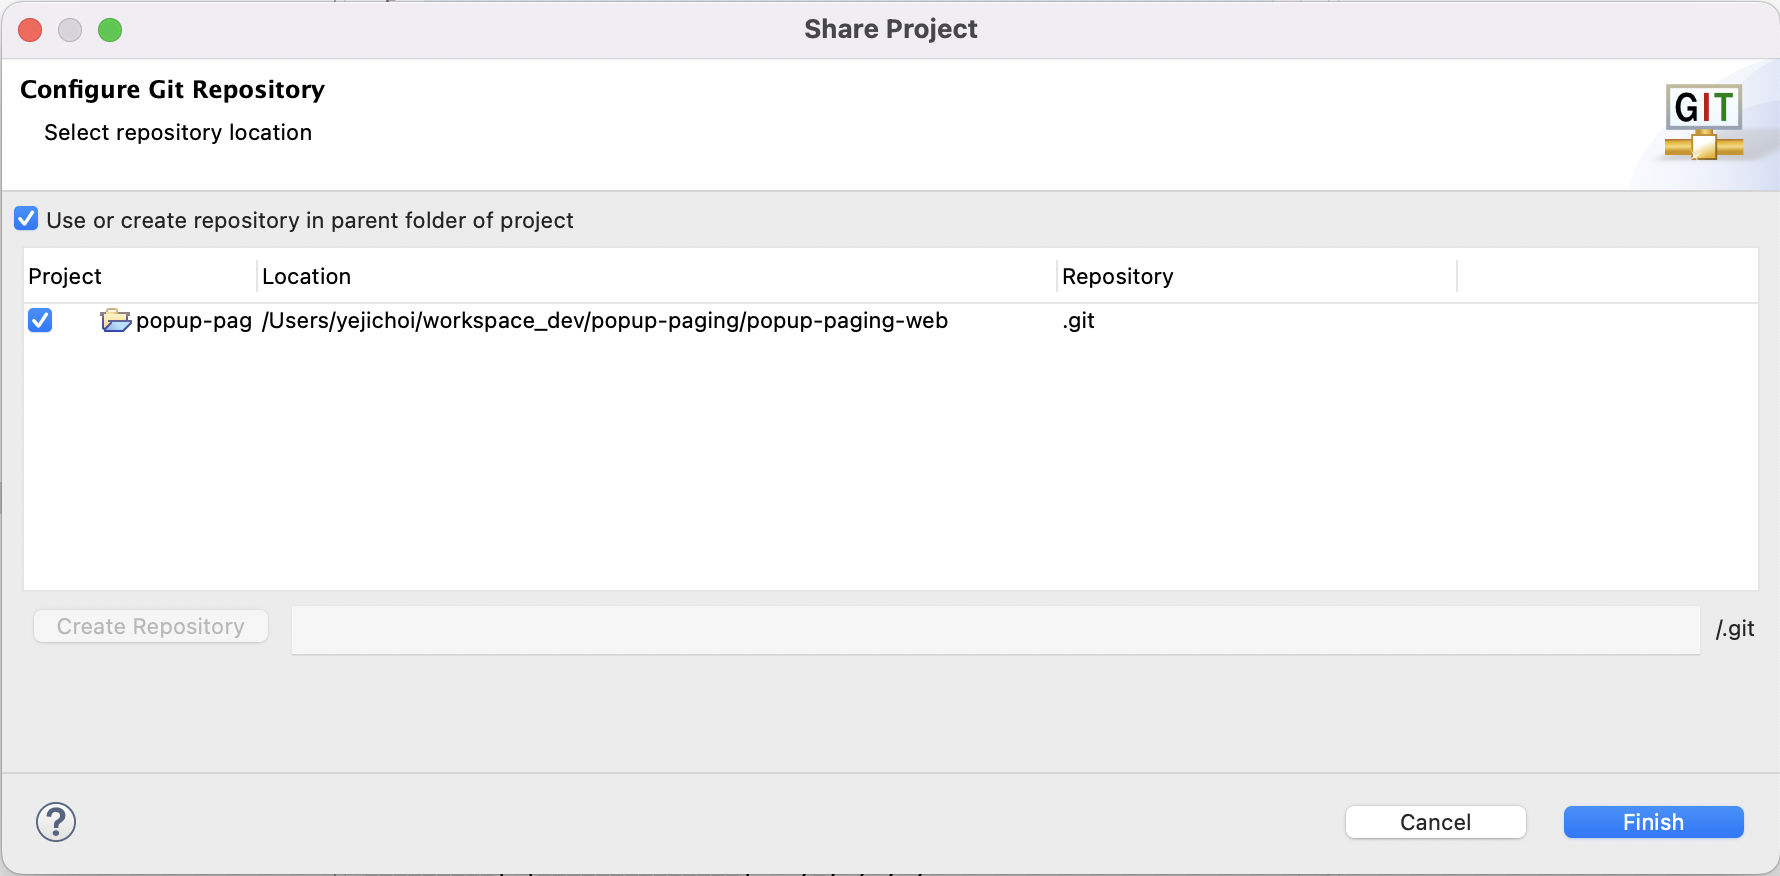The image size is (1780, 876).
Task: Click the .git repository cell
Action: pyautogui.click(x=1079, y=320)
